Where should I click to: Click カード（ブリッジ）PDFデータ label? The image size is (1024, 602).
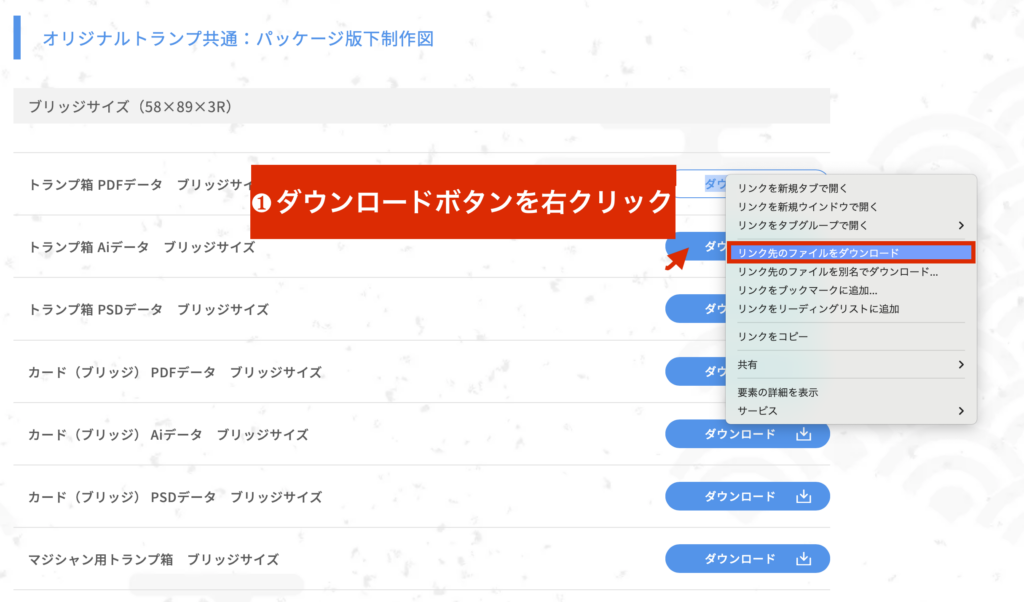click(x=174, y=372)
